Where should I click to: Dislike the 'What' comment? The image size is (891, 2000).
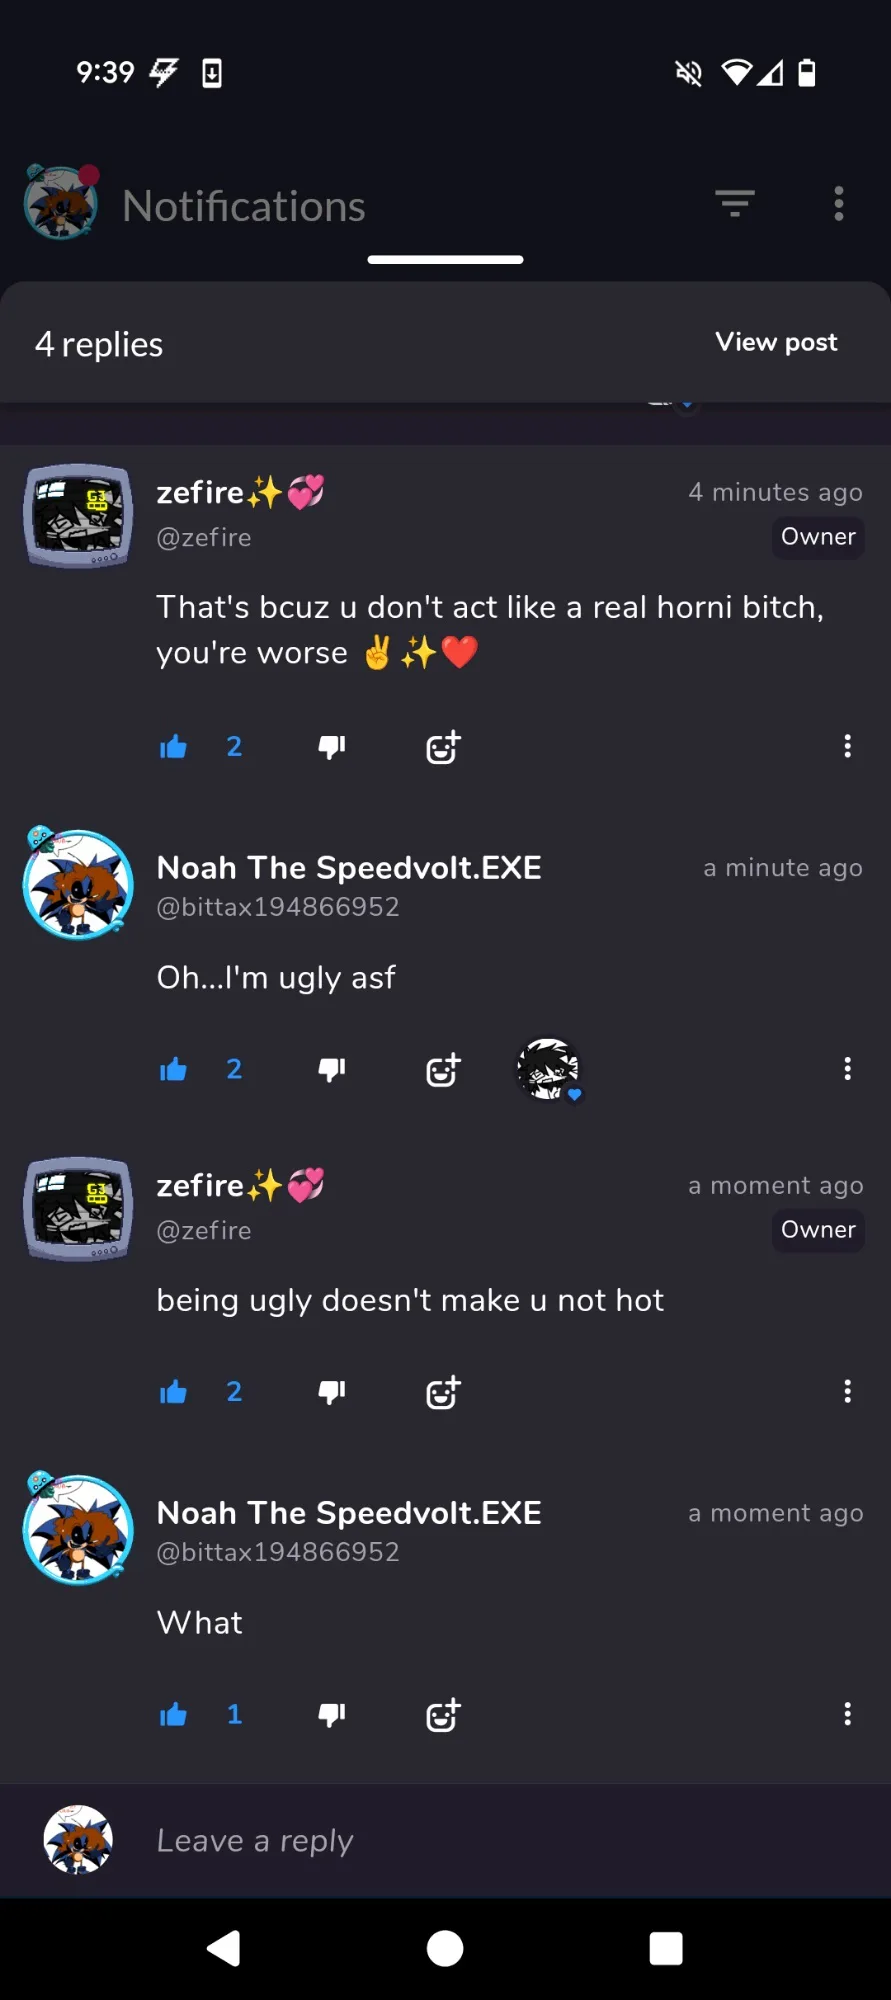pyautogui.click(x=332, y=1715)
